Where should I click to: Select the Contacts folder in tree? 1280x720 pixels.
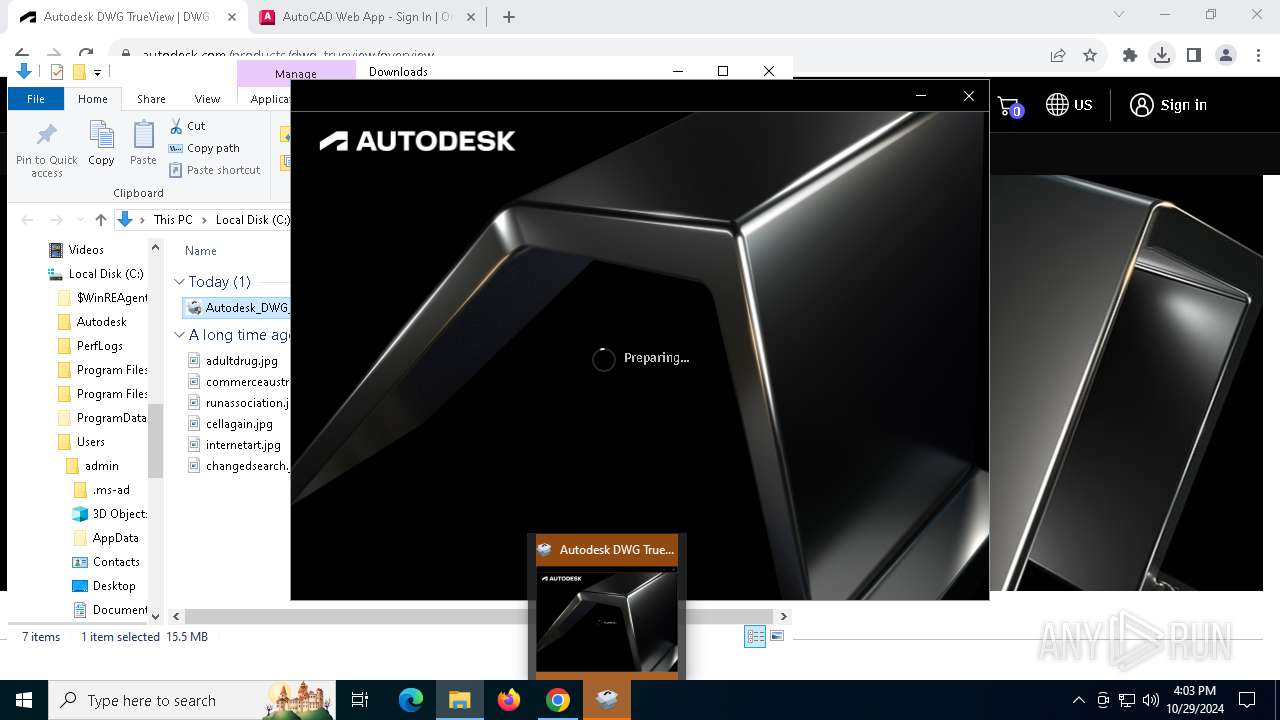tap(116, 562)
